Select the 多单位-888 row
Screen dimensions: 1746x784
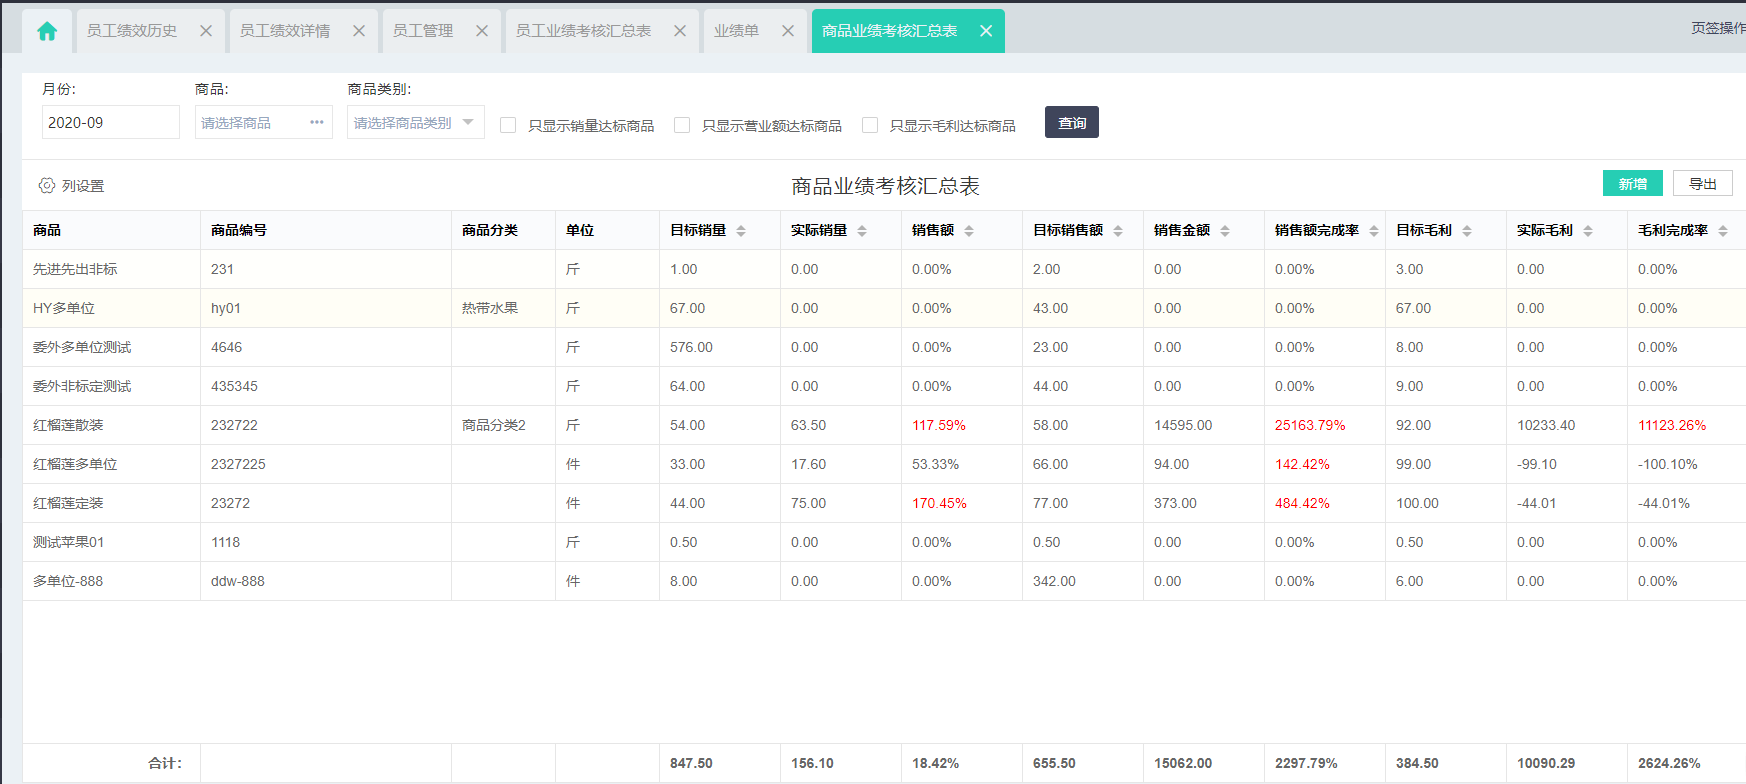(x=884, y=581)
